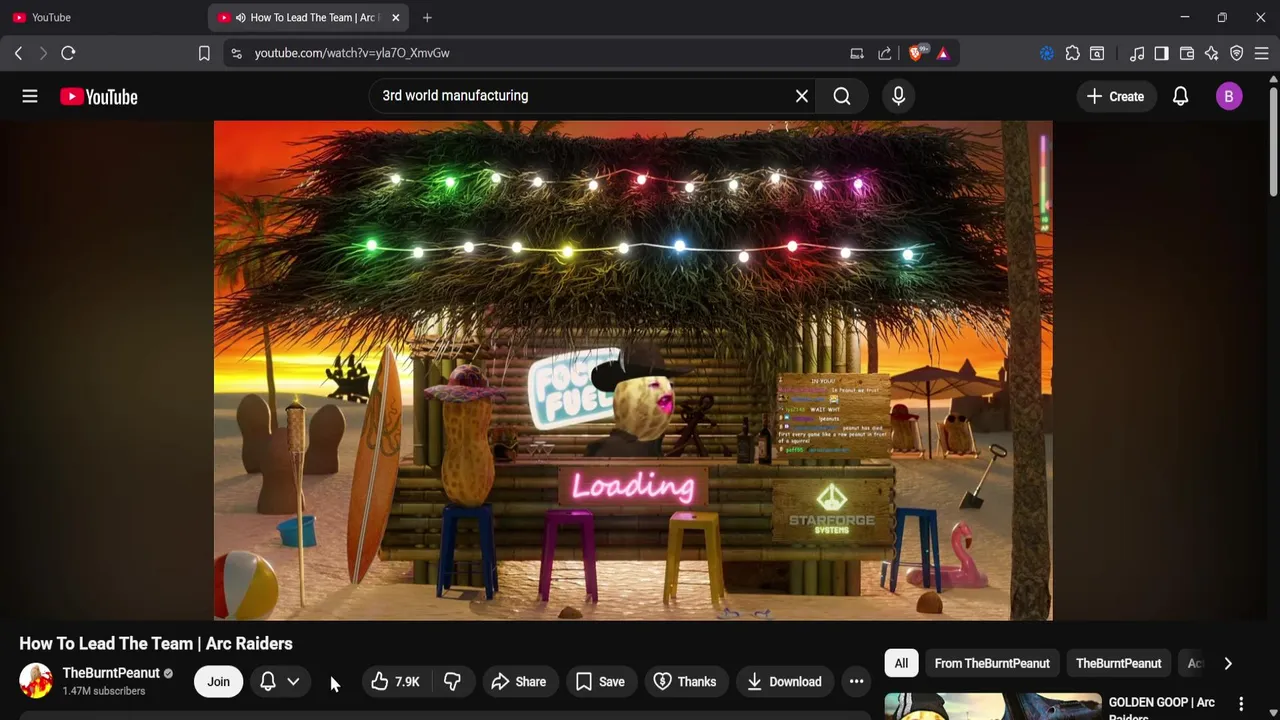Viewport: 1280px width, 720px height.
Task: Join the TheBurntPeanut channel membership
Action: click(x=218, y=682)
